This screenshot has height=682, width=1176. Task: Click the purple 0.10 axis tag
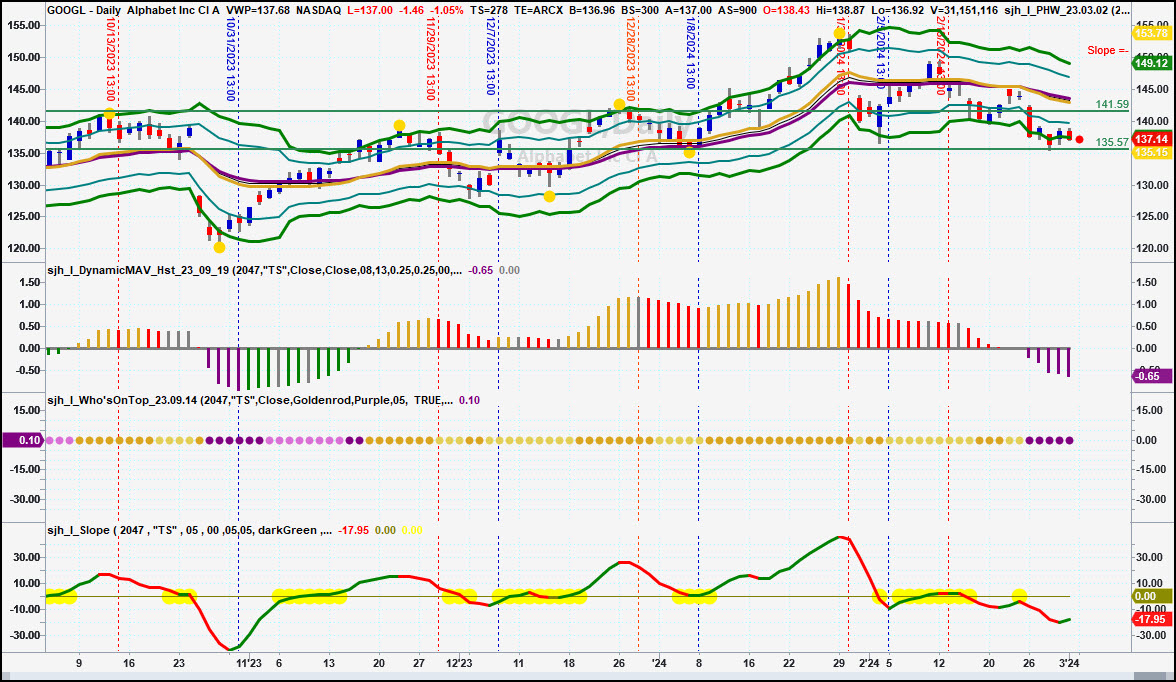22,440
